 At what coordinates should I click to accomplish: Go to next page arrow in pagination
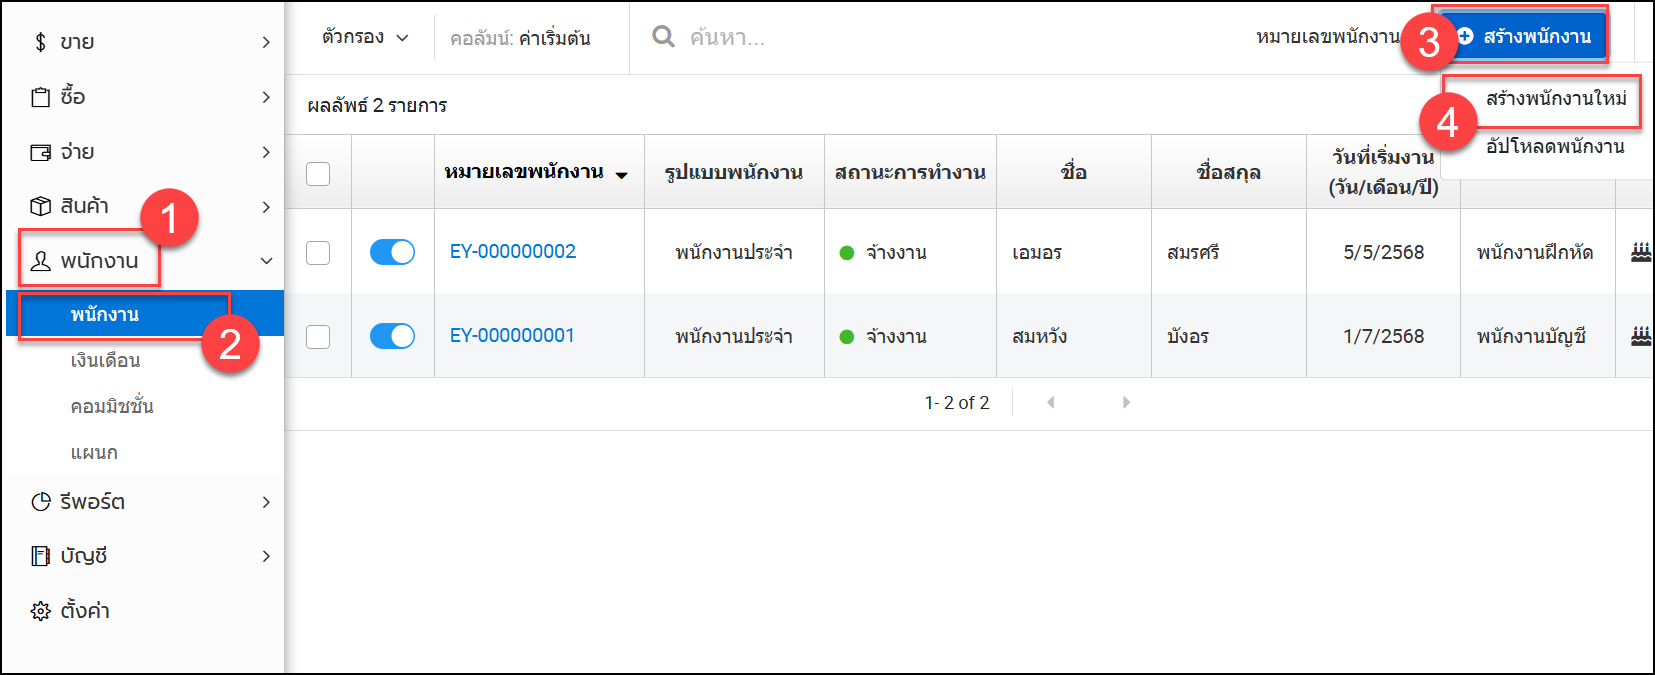[x=1126, y=402]
